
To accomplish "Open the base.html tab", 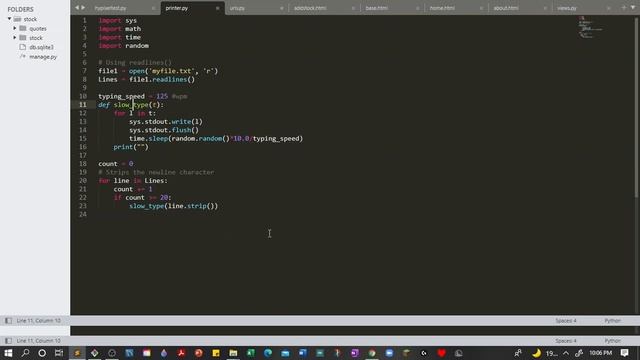I will click(x=376, y=8).
